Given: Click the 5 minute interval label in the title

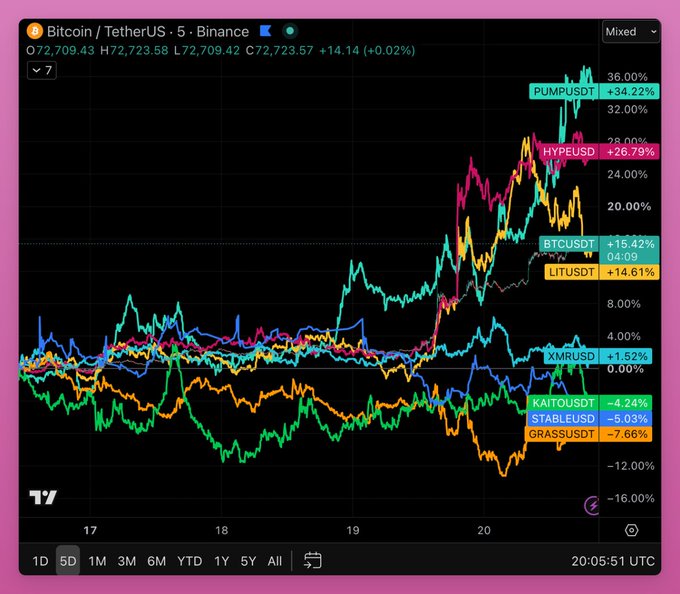Looking at the screenshot, I should 181,32.
